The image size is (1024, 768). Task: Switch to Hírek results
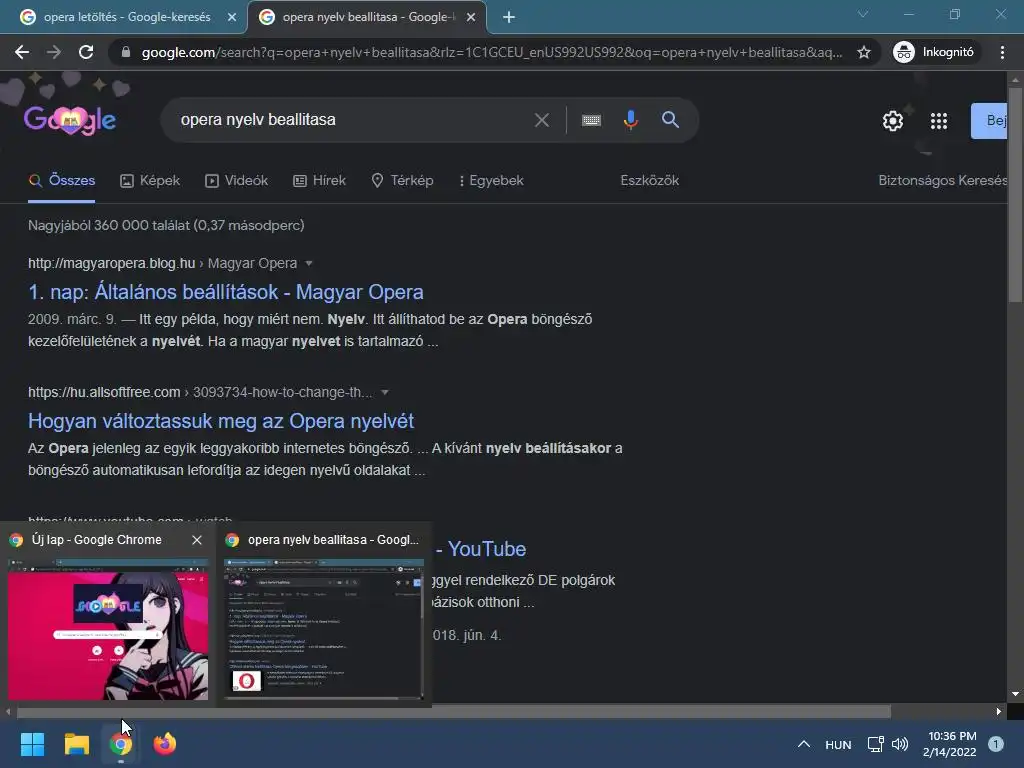(x=319, y=181)
